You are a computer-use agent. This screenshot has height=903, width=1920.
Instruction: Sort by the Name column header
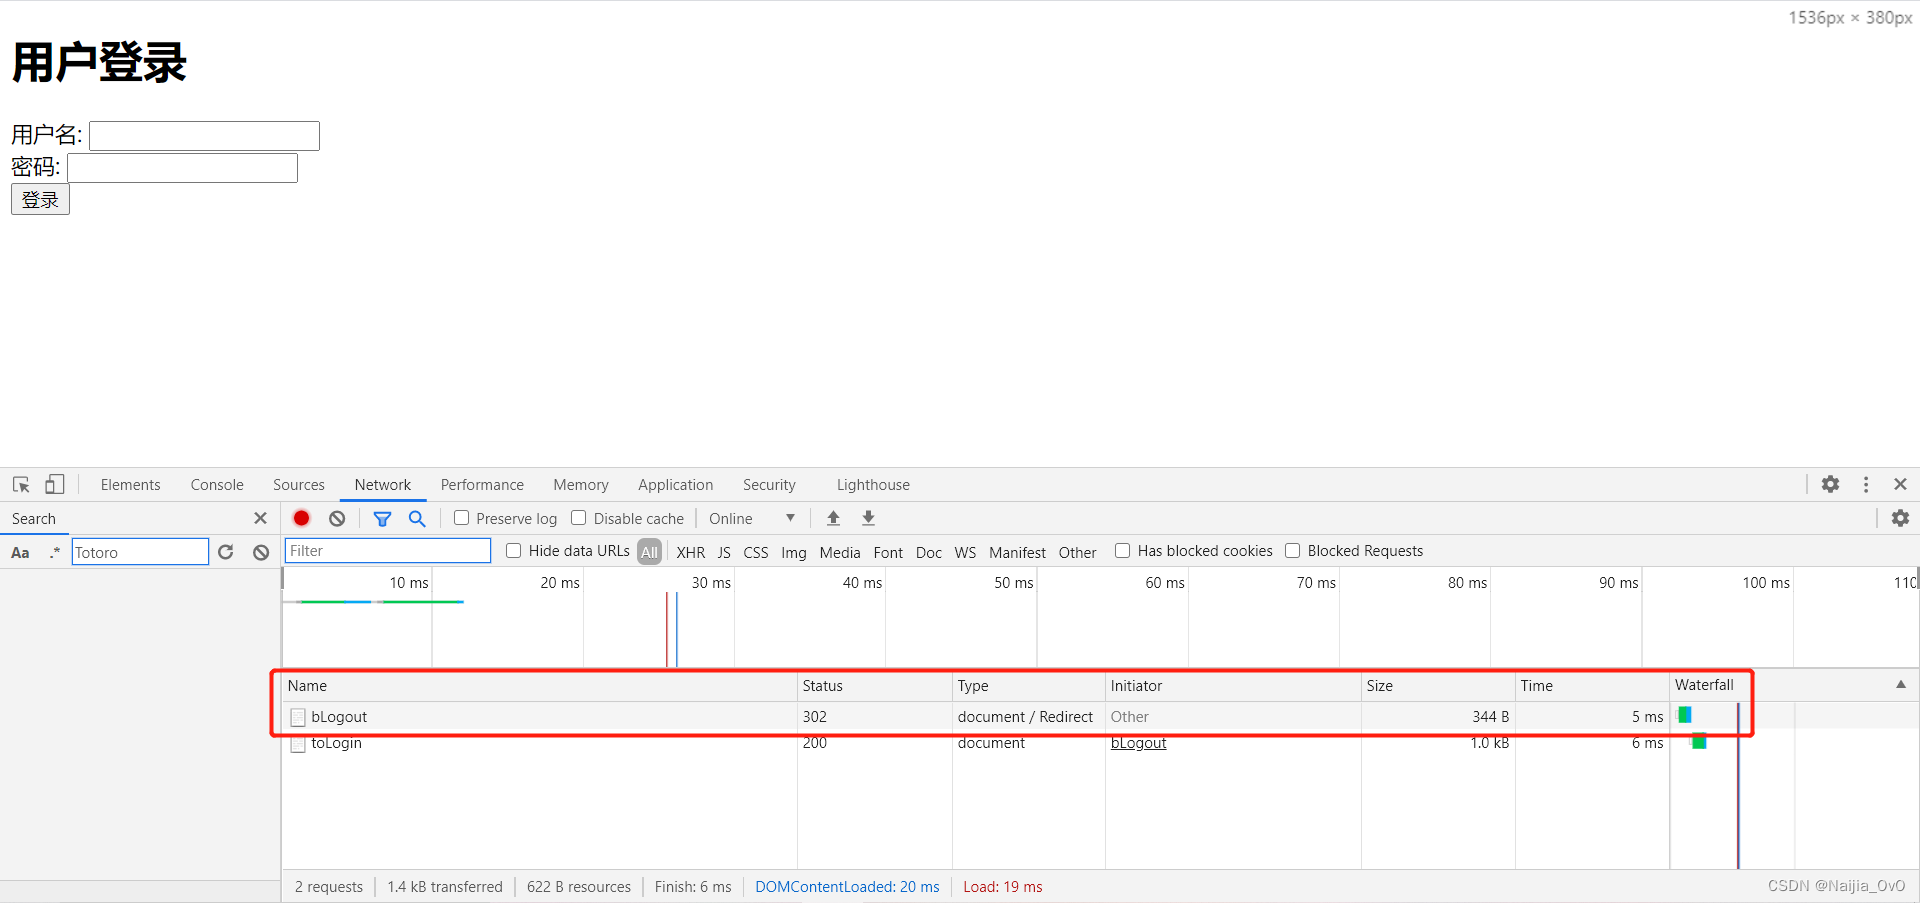click(539, 686)
